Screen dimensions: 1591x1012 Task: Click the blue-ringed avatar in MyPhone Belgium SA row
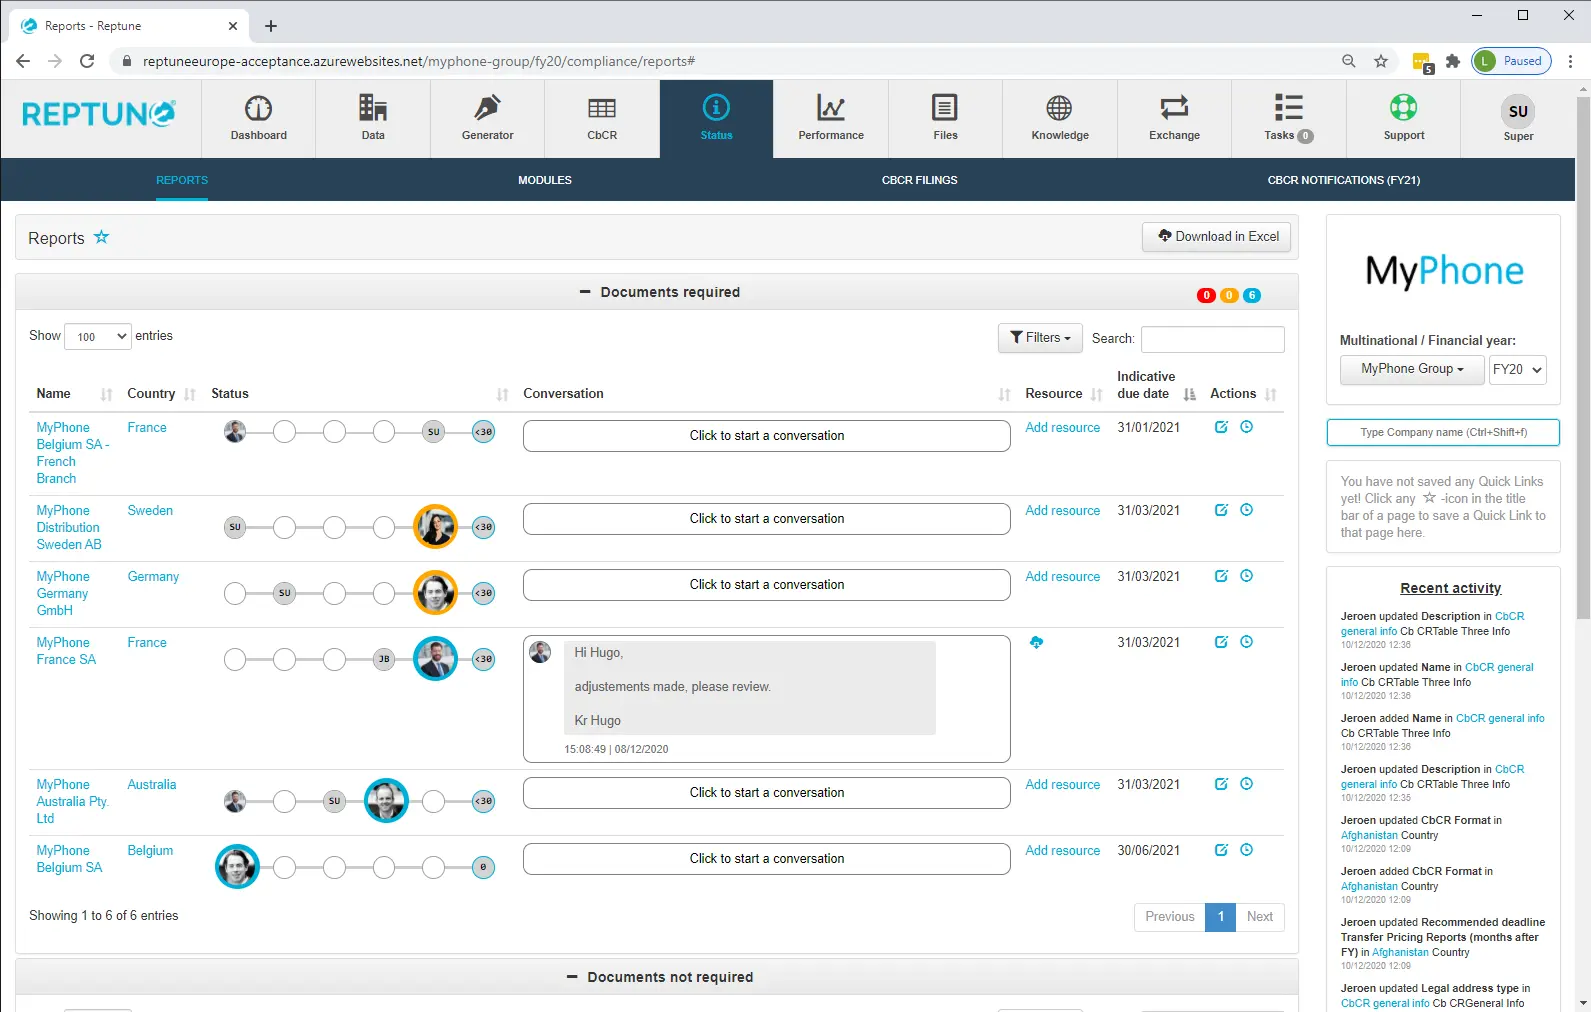pos(237,867)
